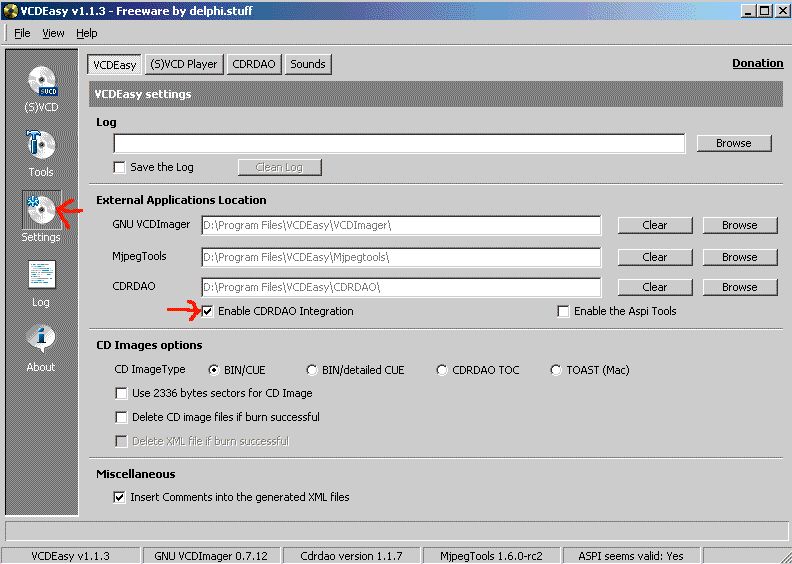This screenshot has width=792, height=564.
Task: Click status bar text 'GNU VCDImager 0.7.12'
Action: (x=211, y=556)
